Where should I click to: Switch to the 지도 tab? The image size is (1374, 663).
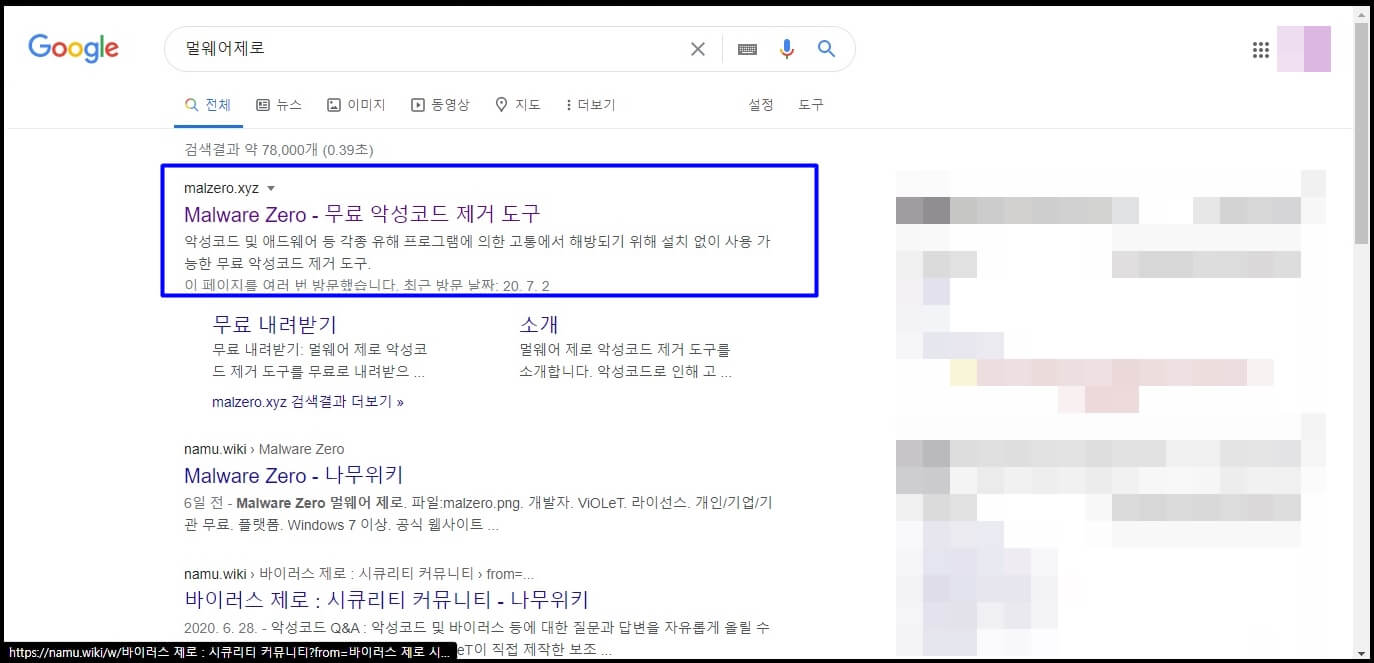point(518,105)
